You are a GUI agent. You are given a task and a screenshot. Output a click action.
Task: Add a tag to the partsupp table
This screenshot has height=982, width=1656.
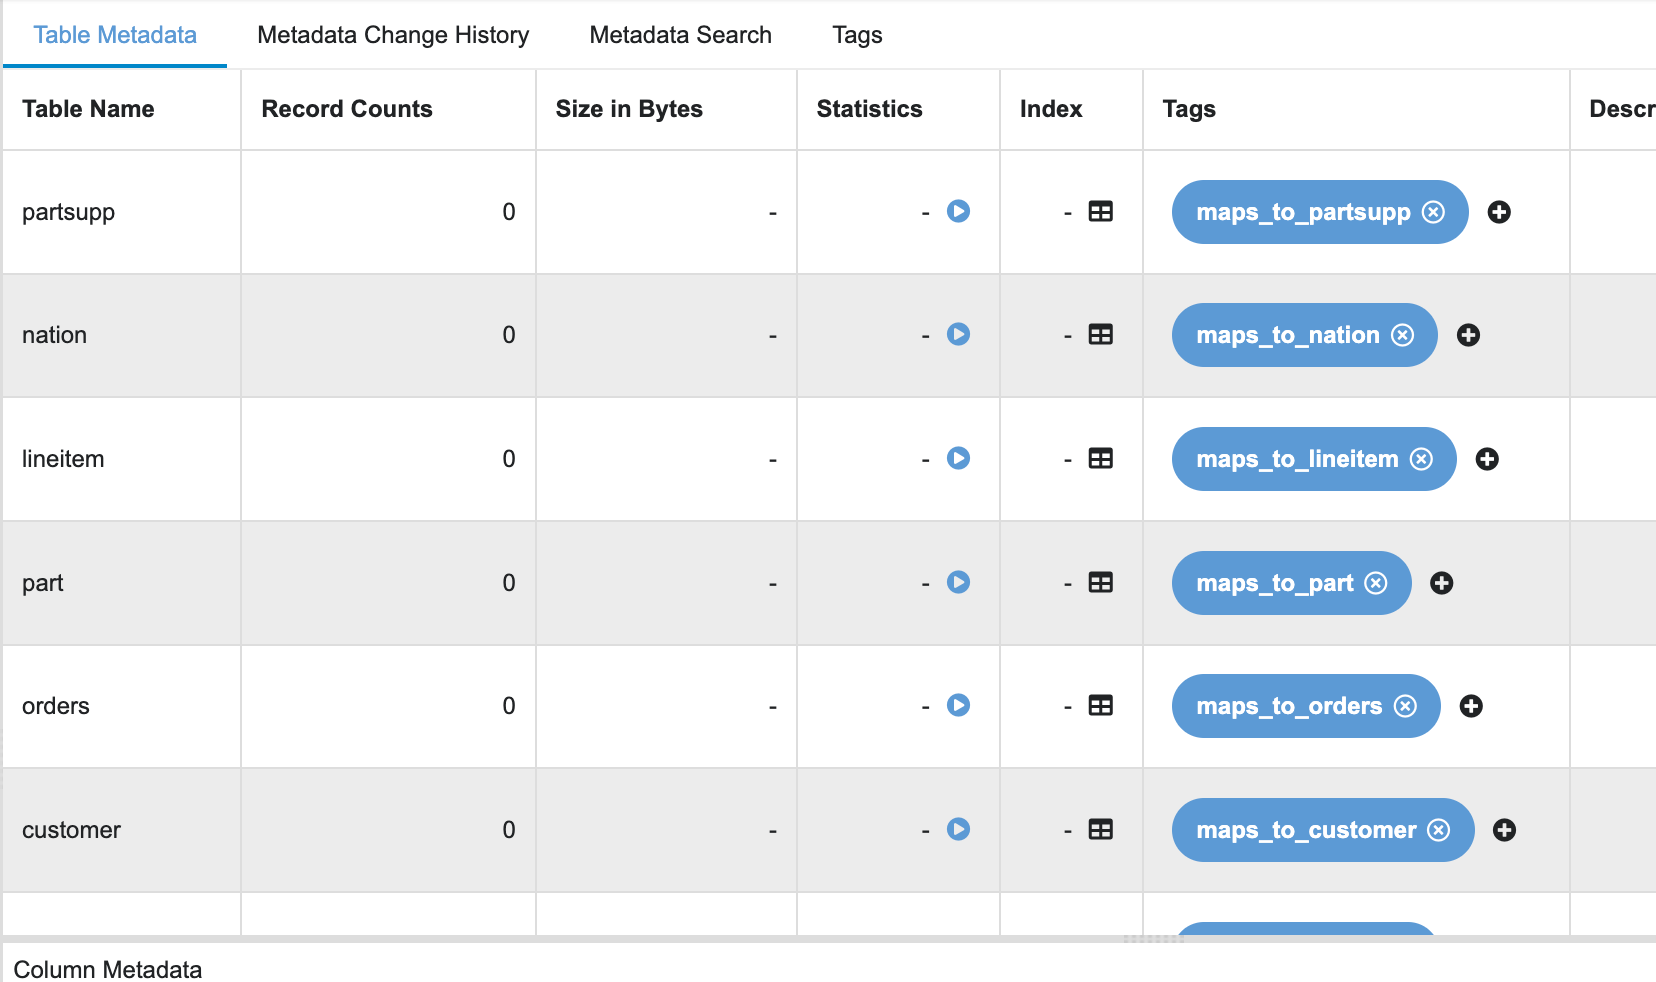pos(1498,212)
